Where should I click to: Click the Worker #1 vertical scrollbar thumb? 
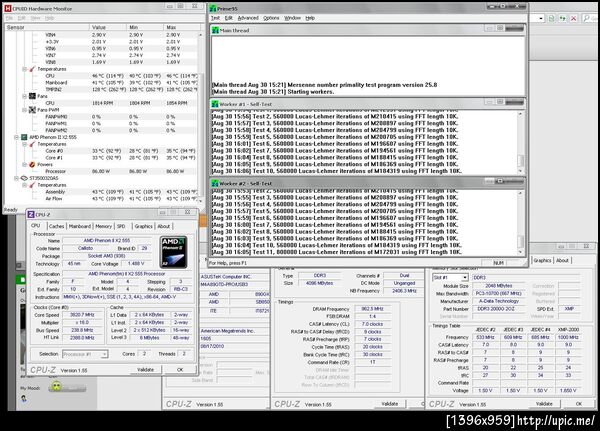pos(520,160)
